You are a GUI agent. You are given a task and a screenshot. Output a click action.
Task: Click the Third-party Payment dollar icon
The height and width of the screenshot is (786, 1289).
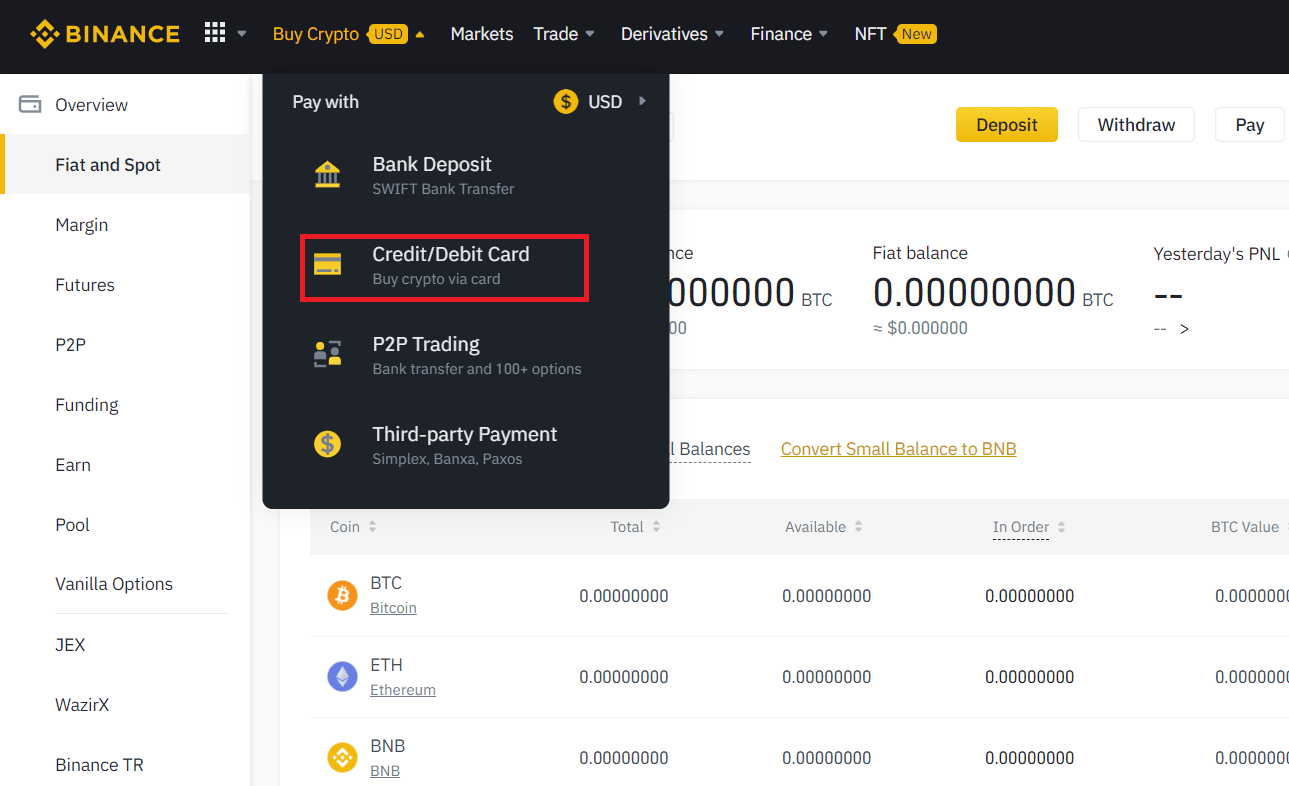327,444
